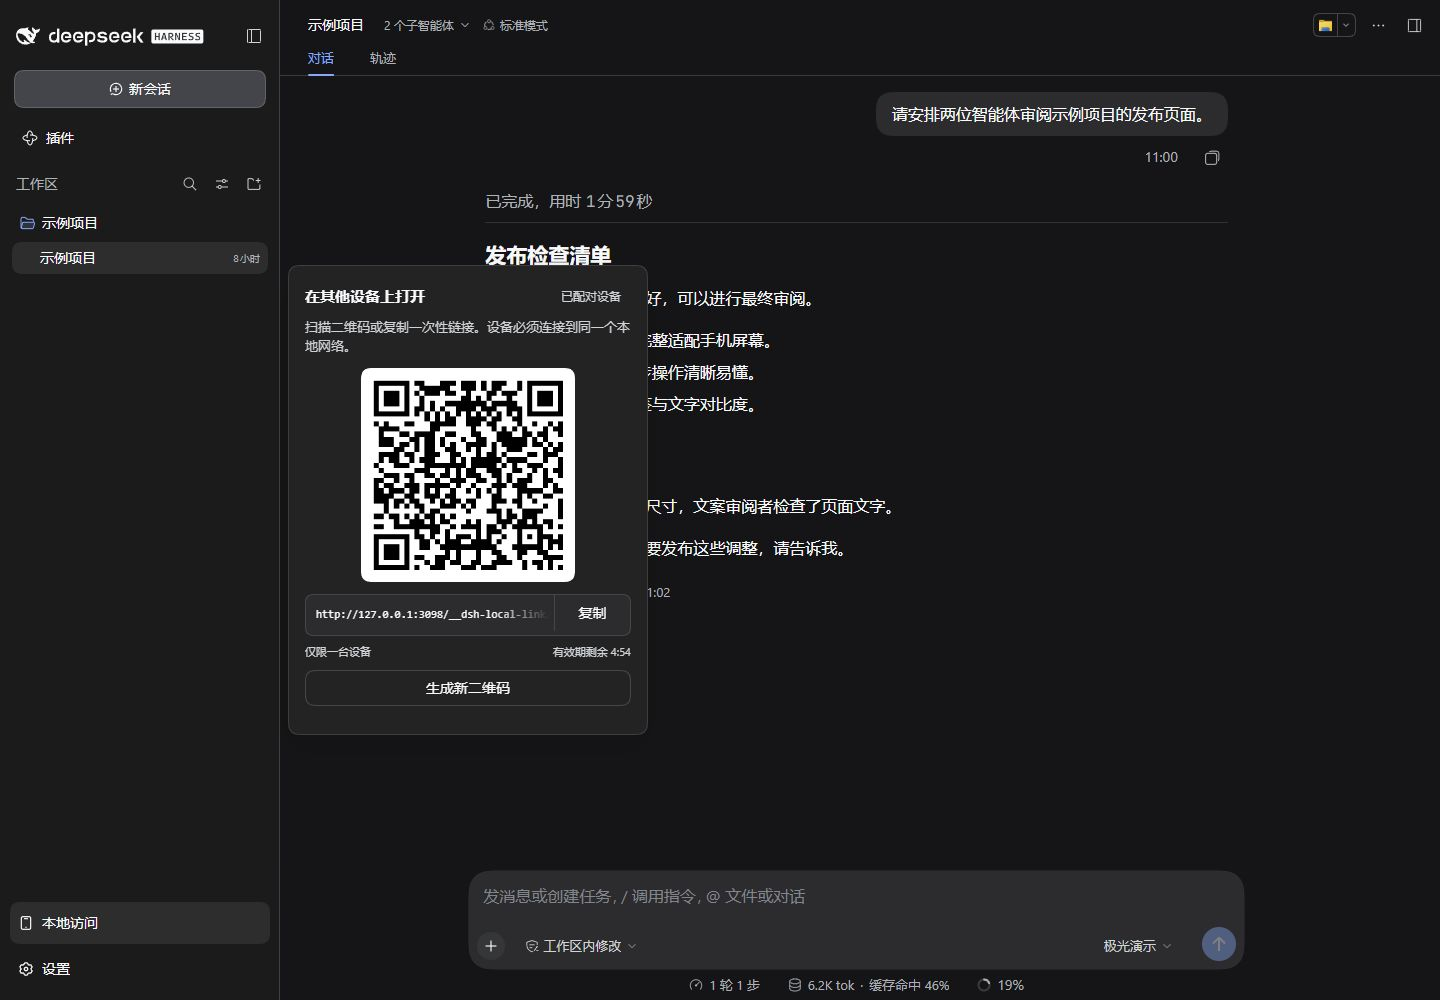Click the 发布检查清单 heading
Viewport: 1440px width, 1000px height.
click(548, 256)
